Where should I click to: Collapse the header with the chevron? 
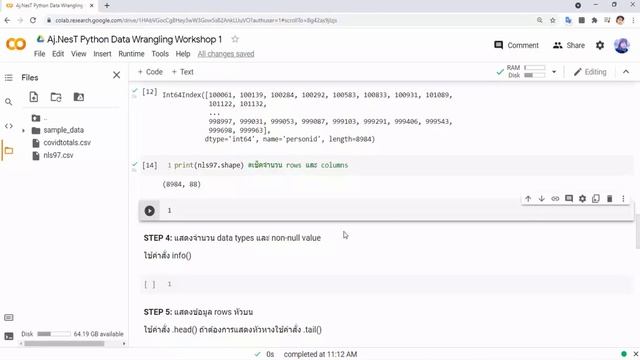click(626, 72)
